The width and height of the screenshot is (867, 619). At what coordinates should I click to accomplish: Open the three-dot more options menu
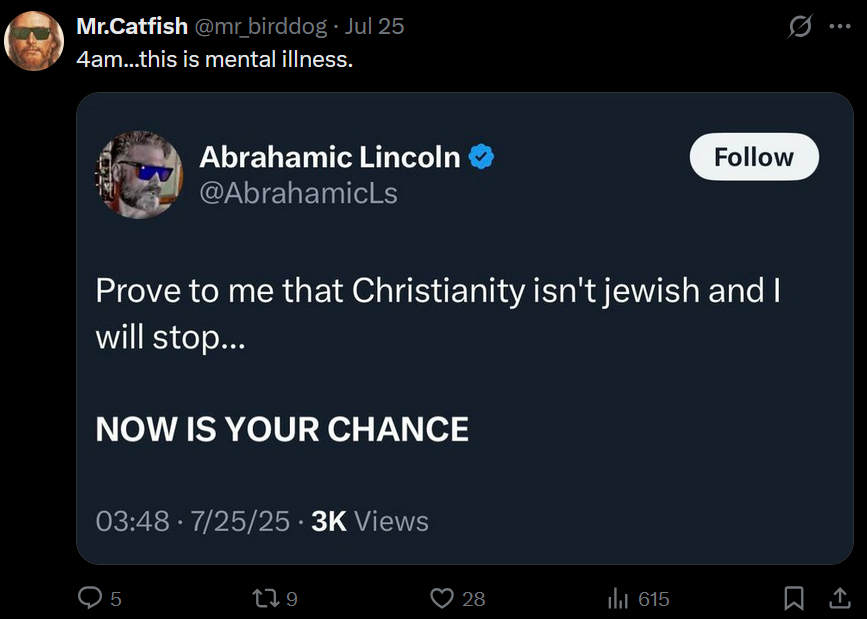840,27
